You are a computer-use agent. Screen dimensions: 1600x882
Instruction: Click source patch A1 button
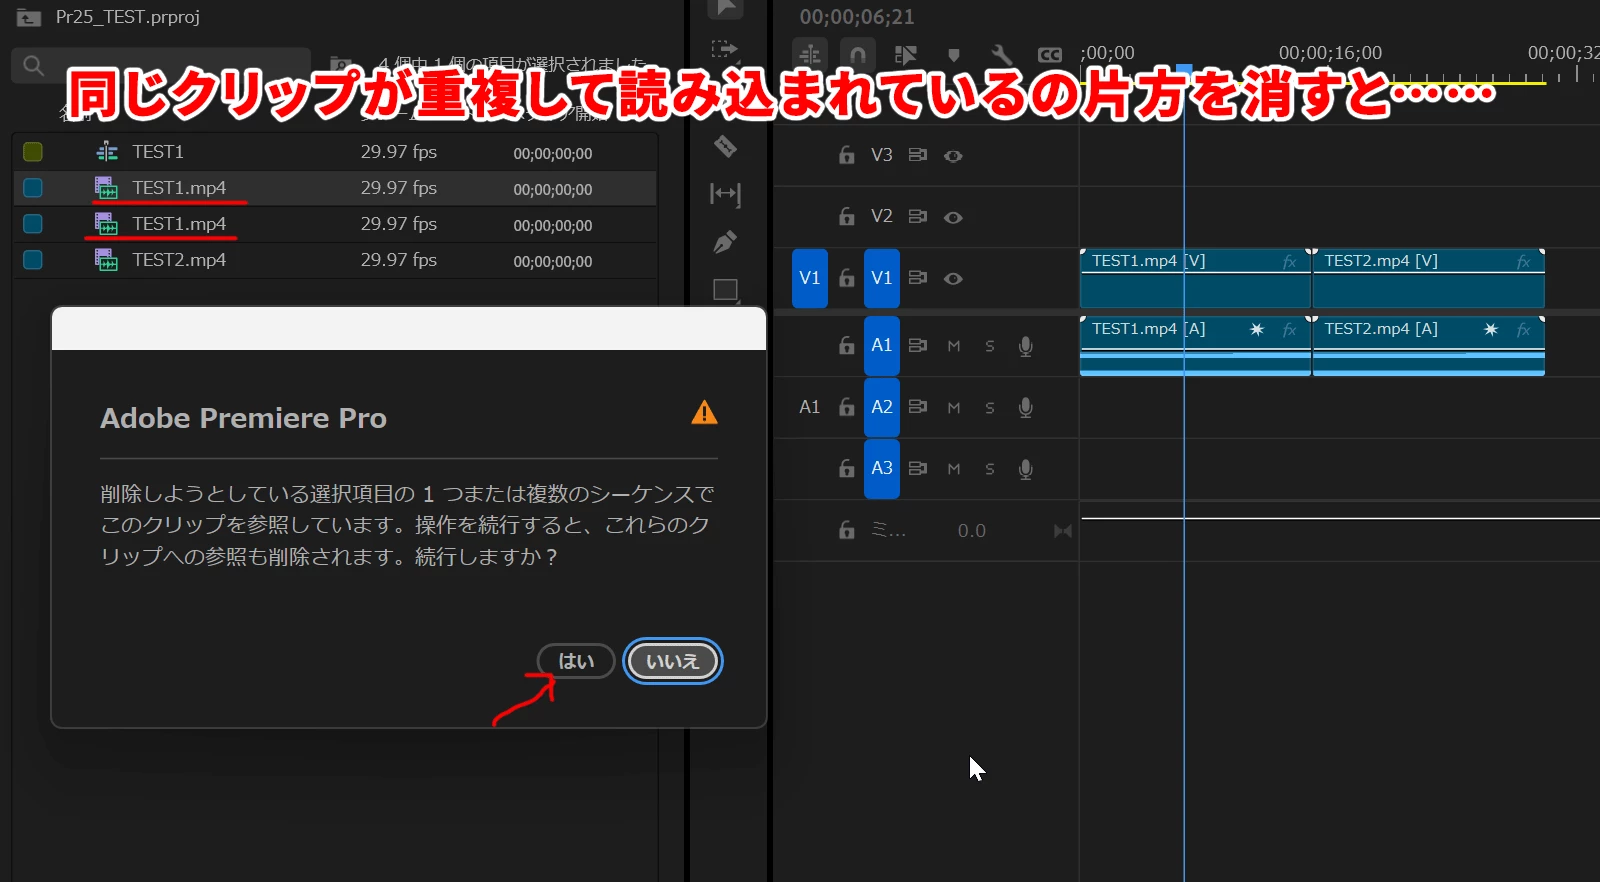[x=810, y=407]
